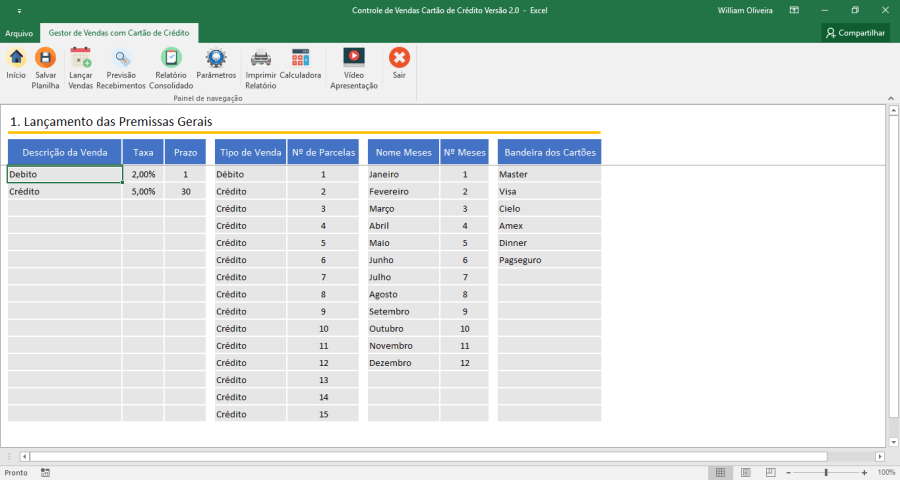Select the 2,00% taxa cell
The width and height of the screenshot is (900, 480).
tap(143, 174)
